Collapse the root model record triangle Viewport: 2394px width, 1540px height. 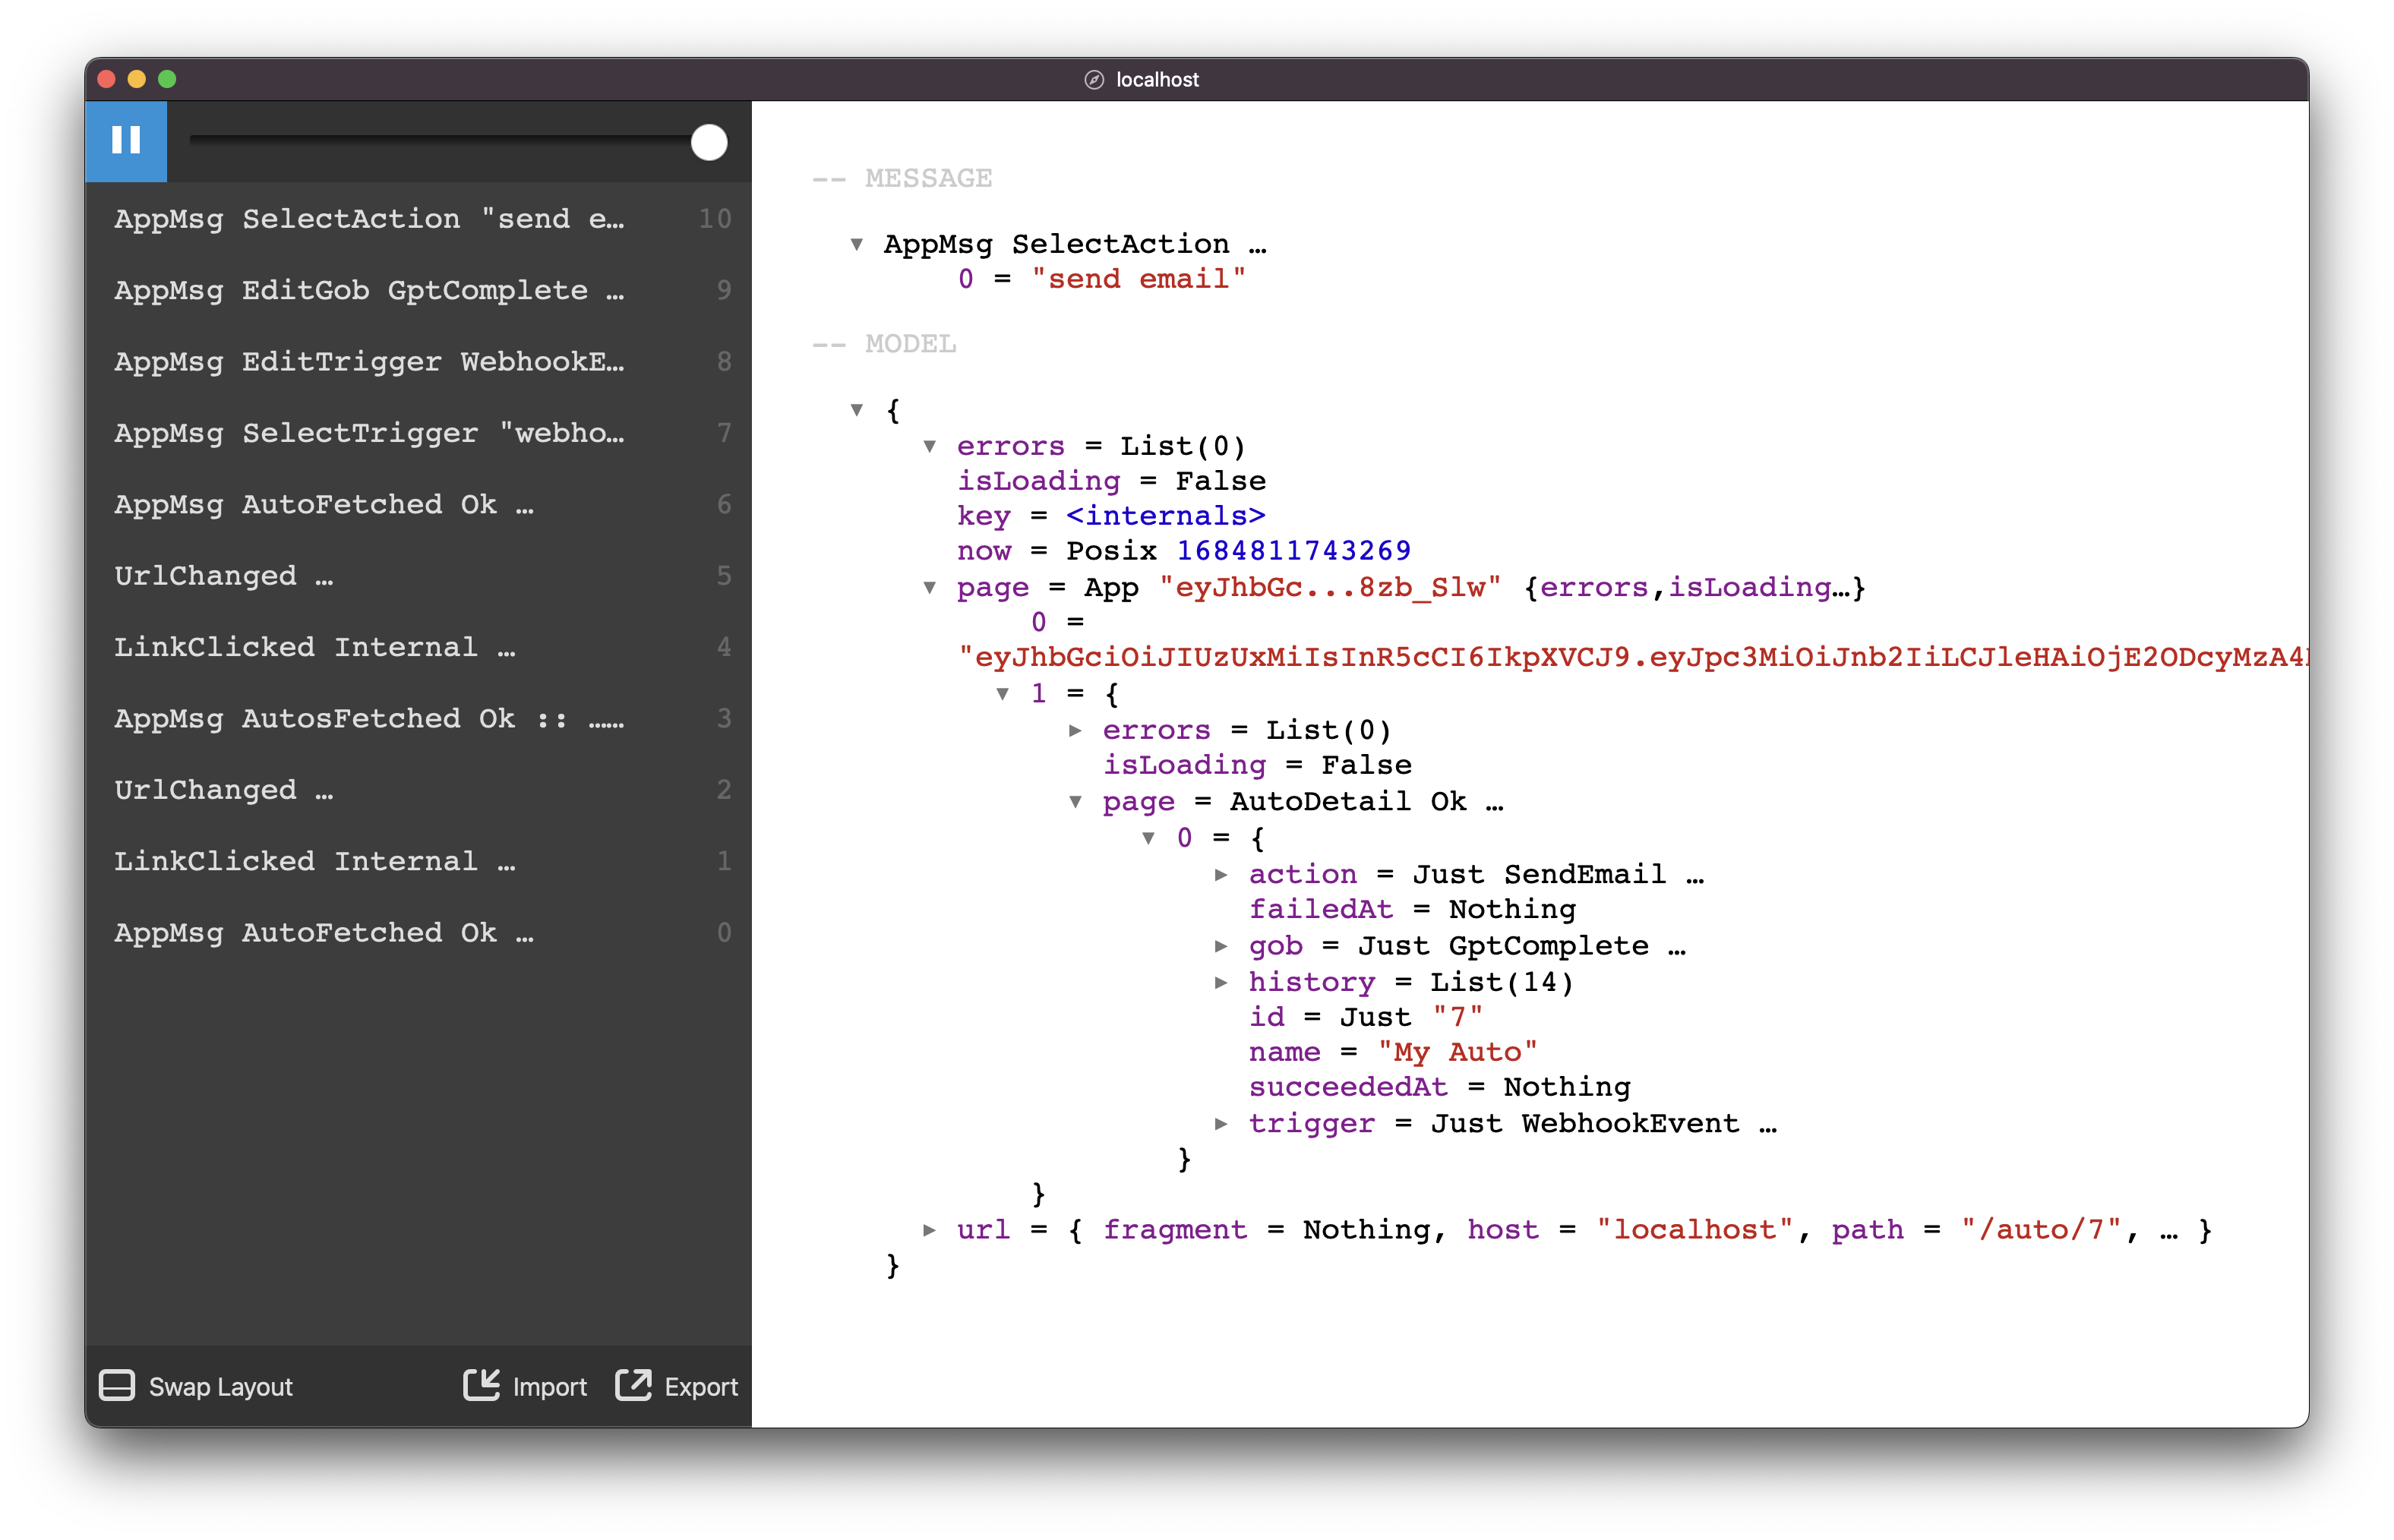(x=856, y=409)
